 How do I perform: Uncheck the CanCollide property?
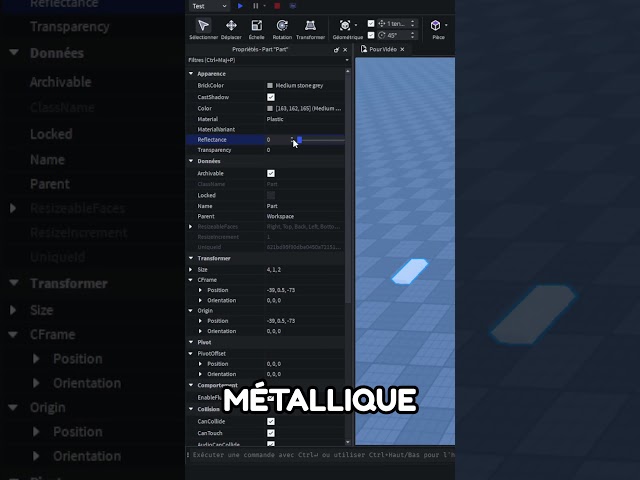(271, 421)
